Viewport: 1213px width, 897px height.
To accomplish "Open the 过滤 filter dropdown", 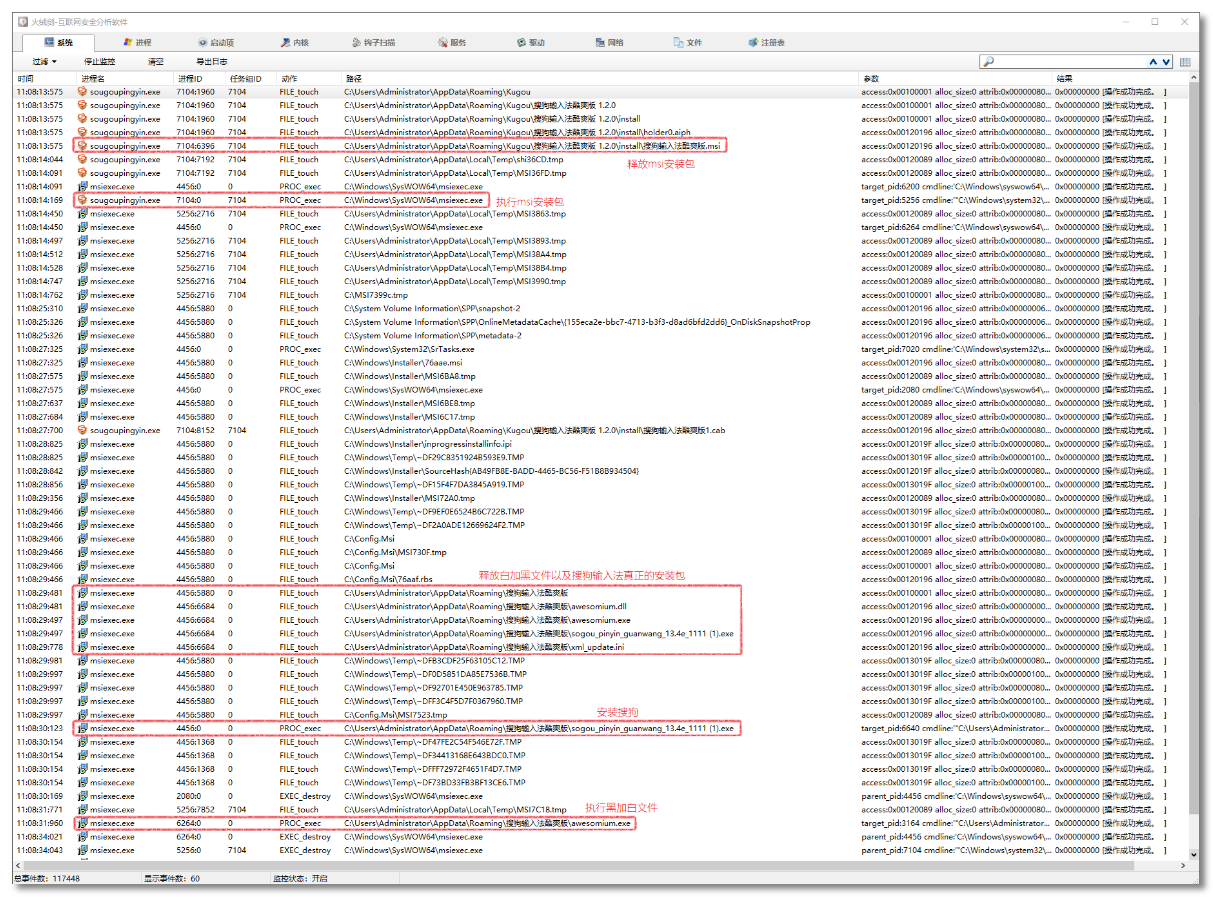I will [44, 62].
